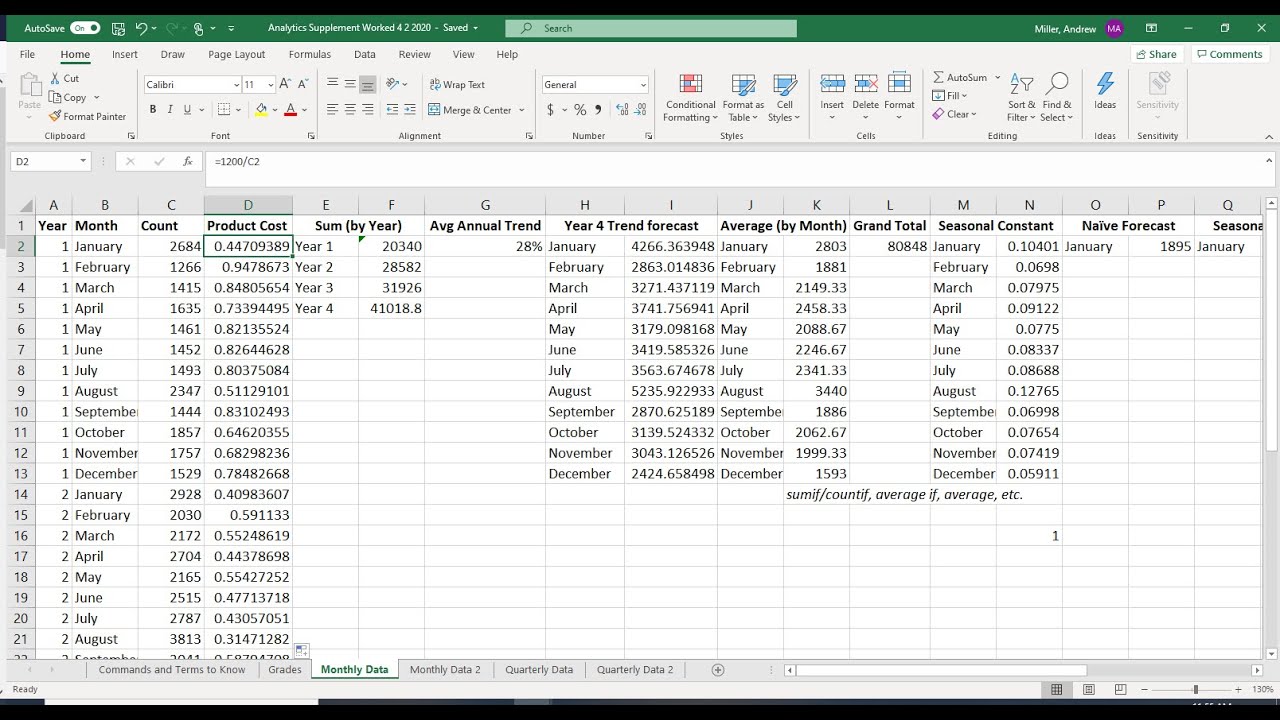
Task: Select Normal view in status bar
Action: click(1057, 690)
